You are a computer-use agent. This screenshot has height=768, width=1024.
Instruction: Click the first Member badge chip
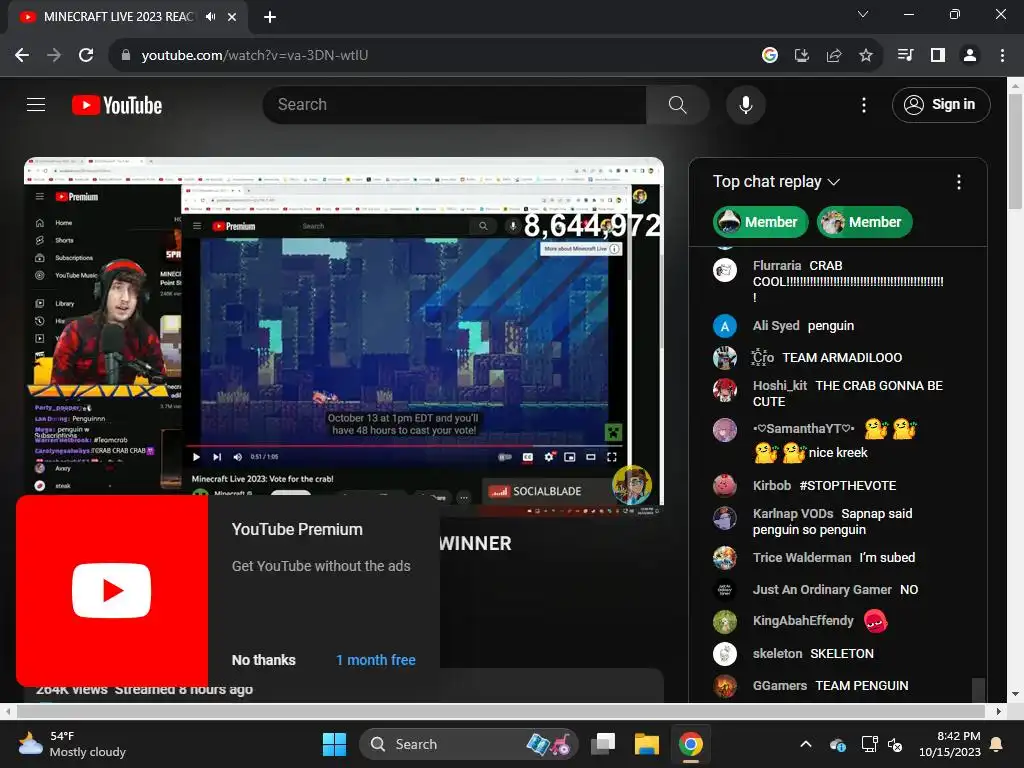[760, 222]
